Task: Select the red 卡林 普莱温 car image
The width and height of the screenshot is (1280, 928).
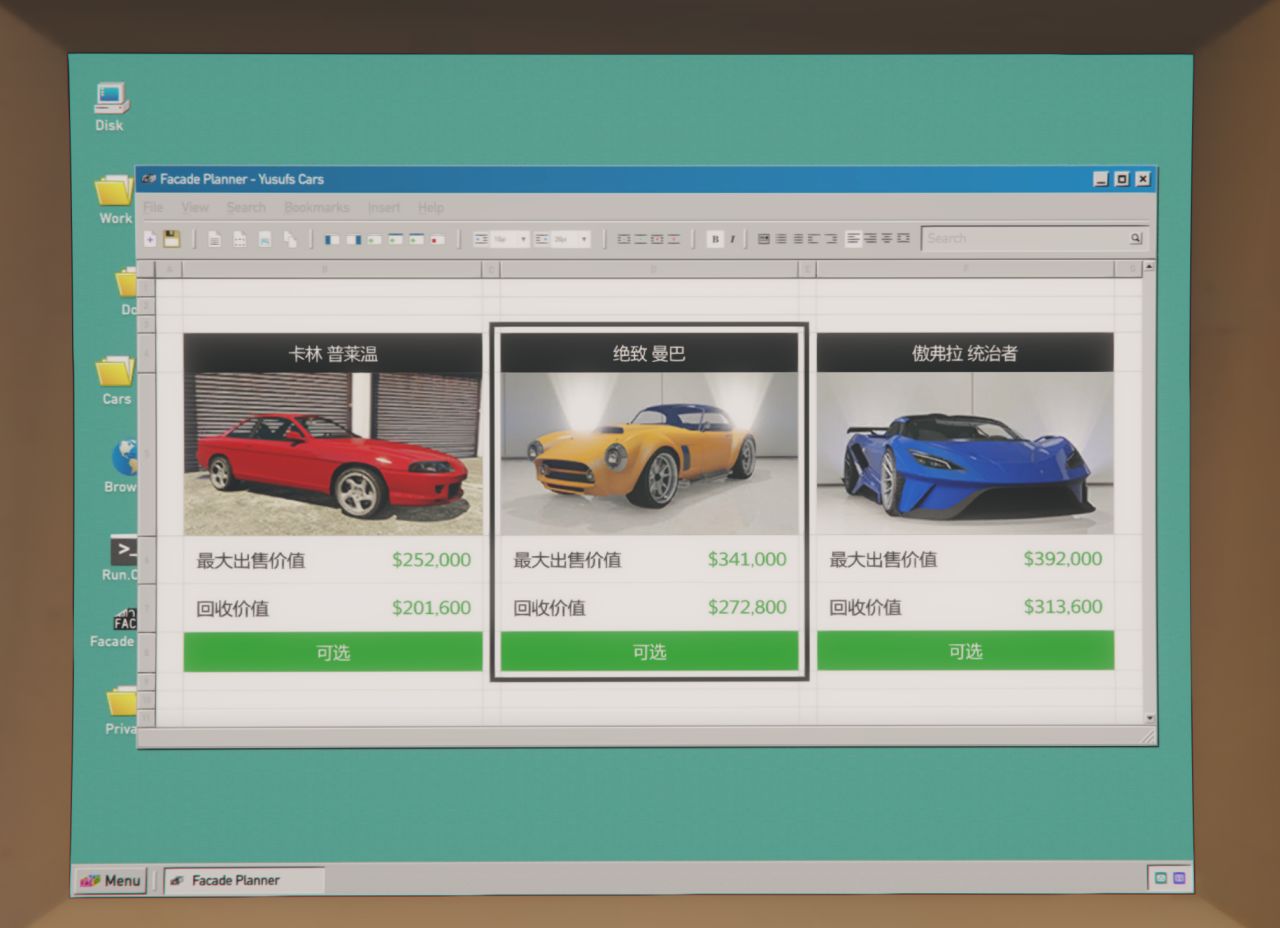Action: click(333, 454)
